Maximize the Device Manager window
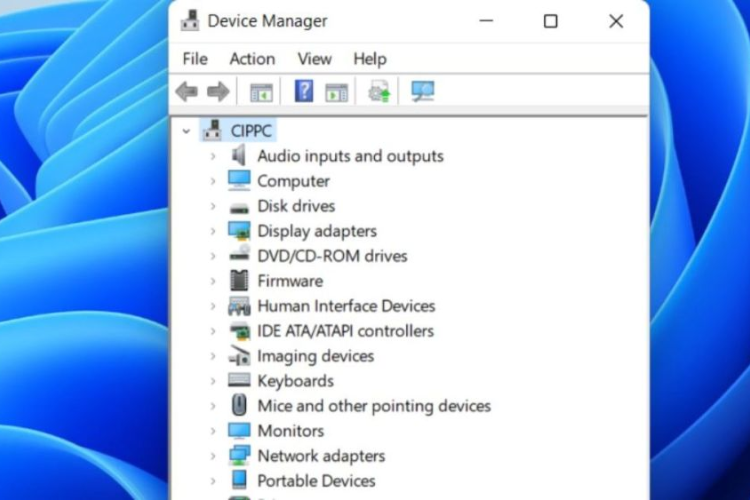 (x=551, y=21)
